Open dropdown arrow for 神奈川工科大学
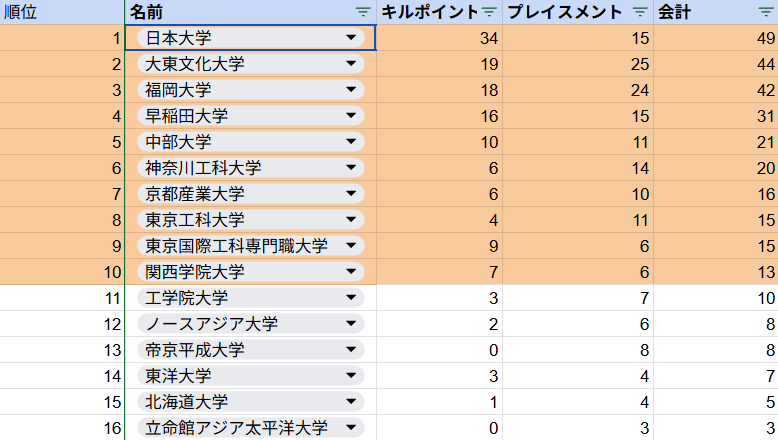Screen dimensions: 778x440 point(351,168)
